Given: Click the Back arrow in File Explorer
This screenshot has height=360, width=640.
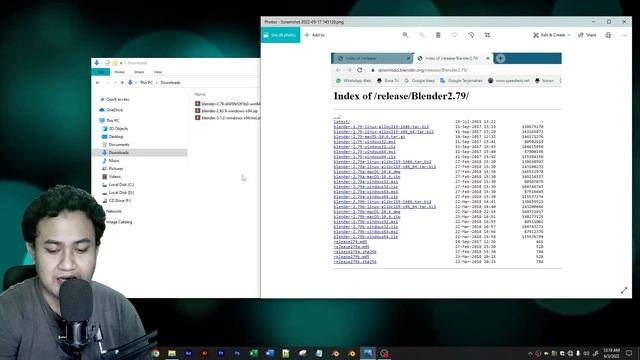Looking at the screenshot, I should pos(98,82).
